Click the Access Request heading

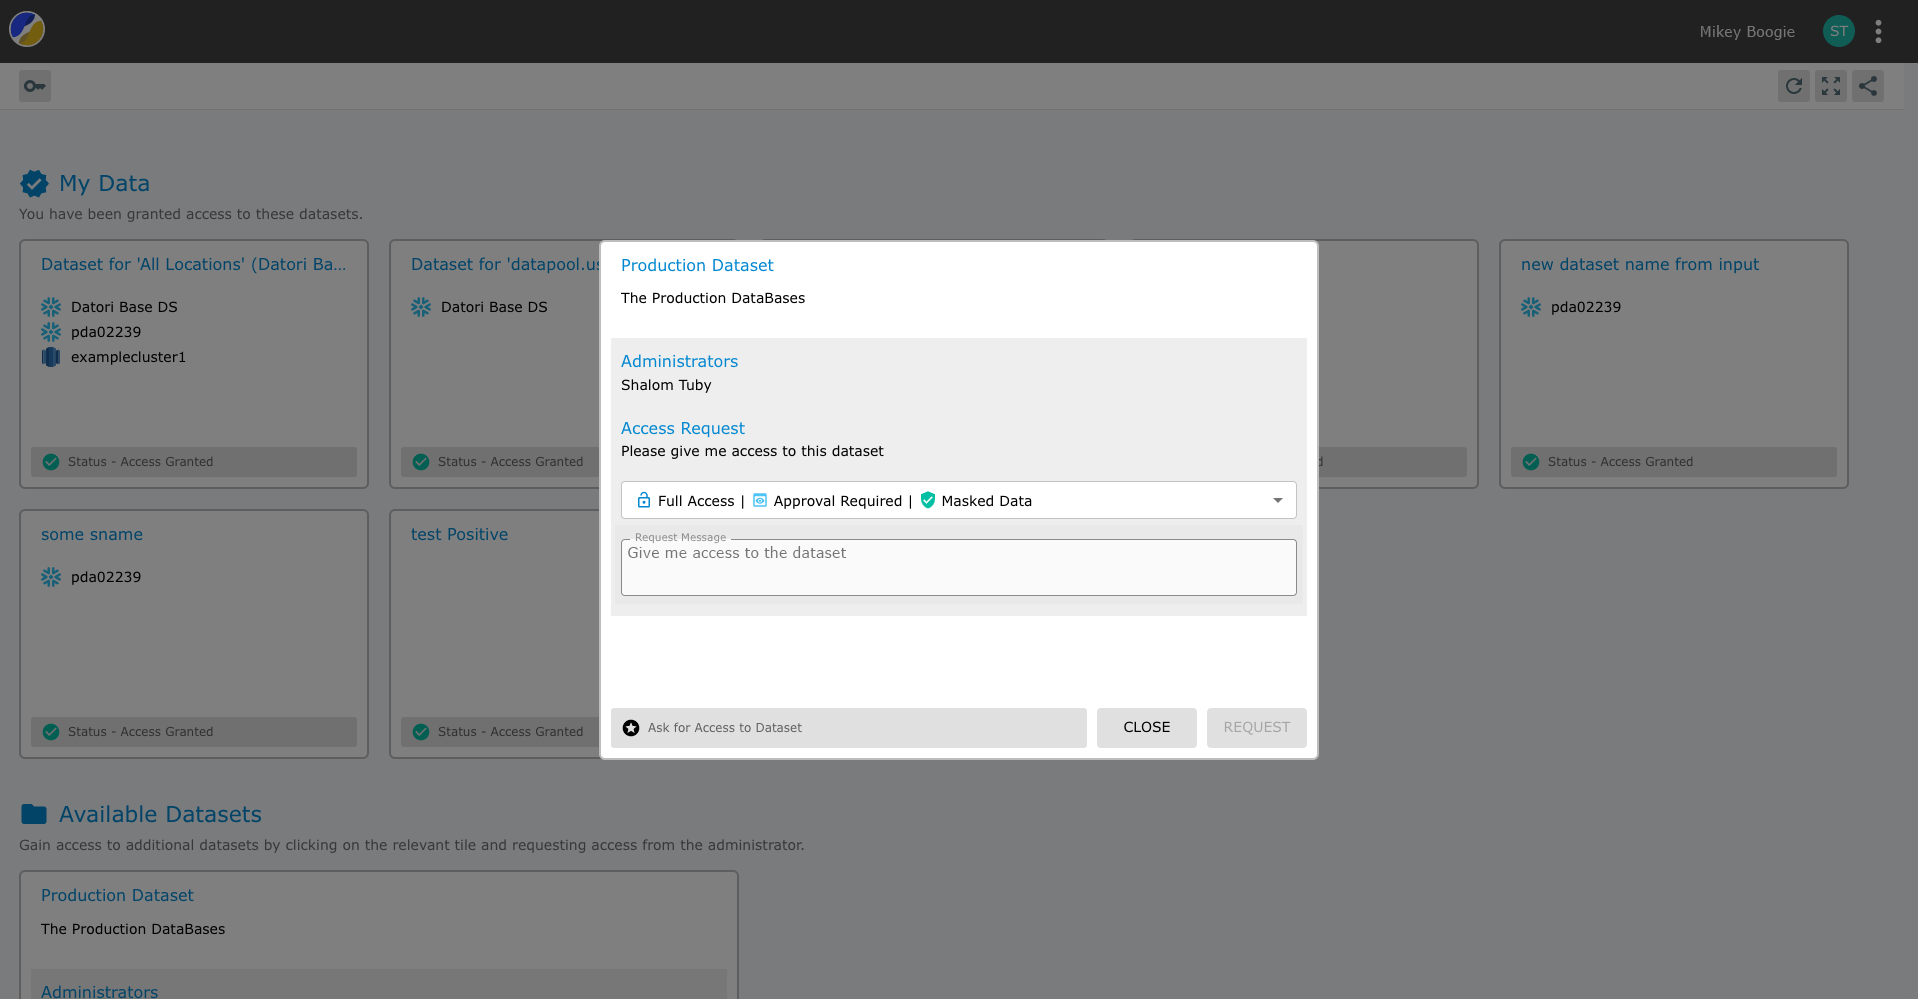[683, 428]
